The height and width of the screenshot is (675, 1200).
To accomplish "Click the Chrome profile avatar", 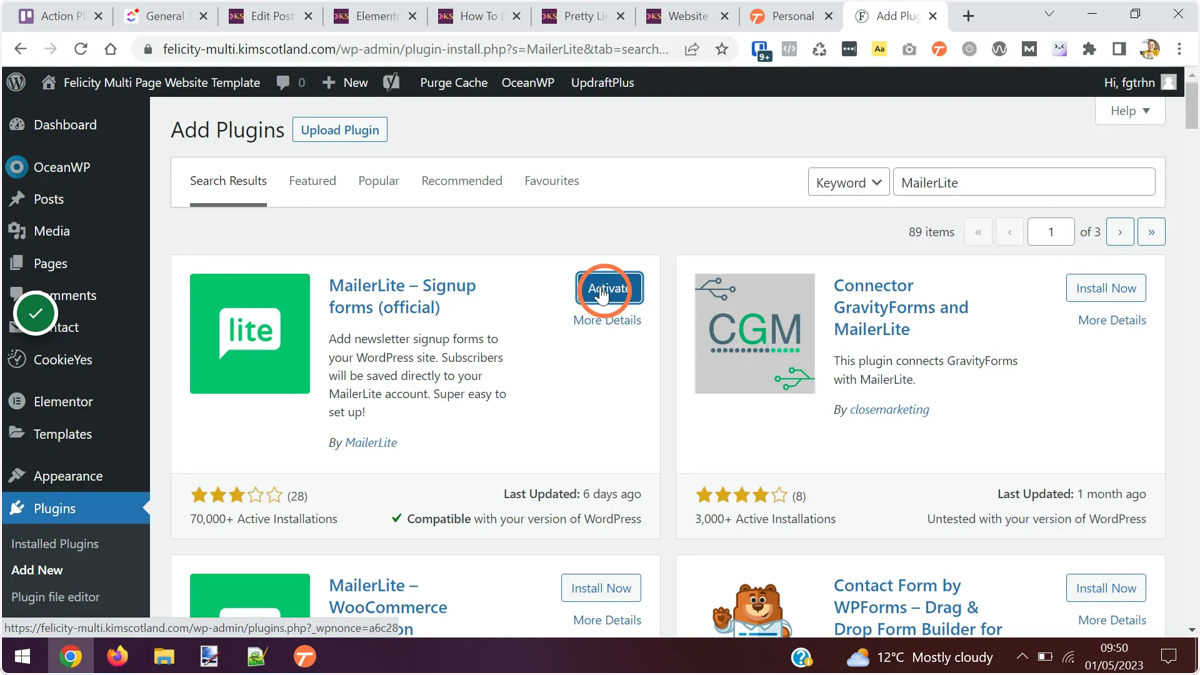I will pyautogui.click(x=1150, y=49).
